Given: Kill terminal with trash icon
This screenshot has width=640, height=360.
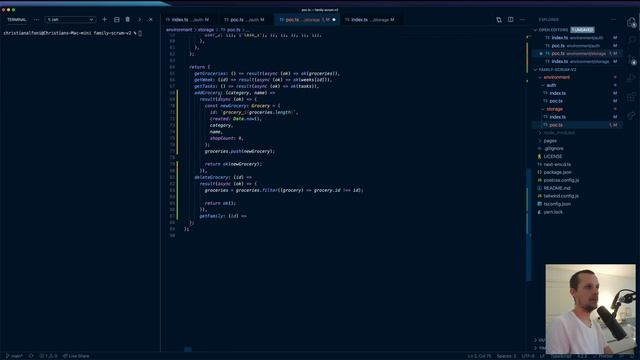Looking at the screenshot, I should (128, 19).
